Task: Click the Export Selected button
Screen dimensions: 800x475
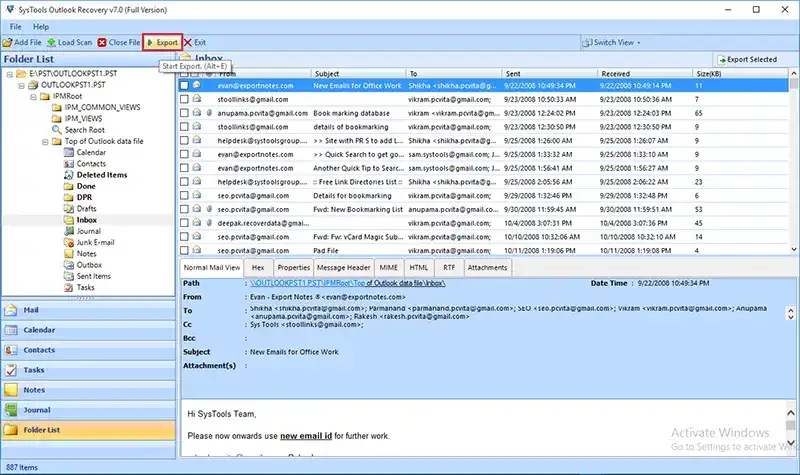Action: coord(747,60)
